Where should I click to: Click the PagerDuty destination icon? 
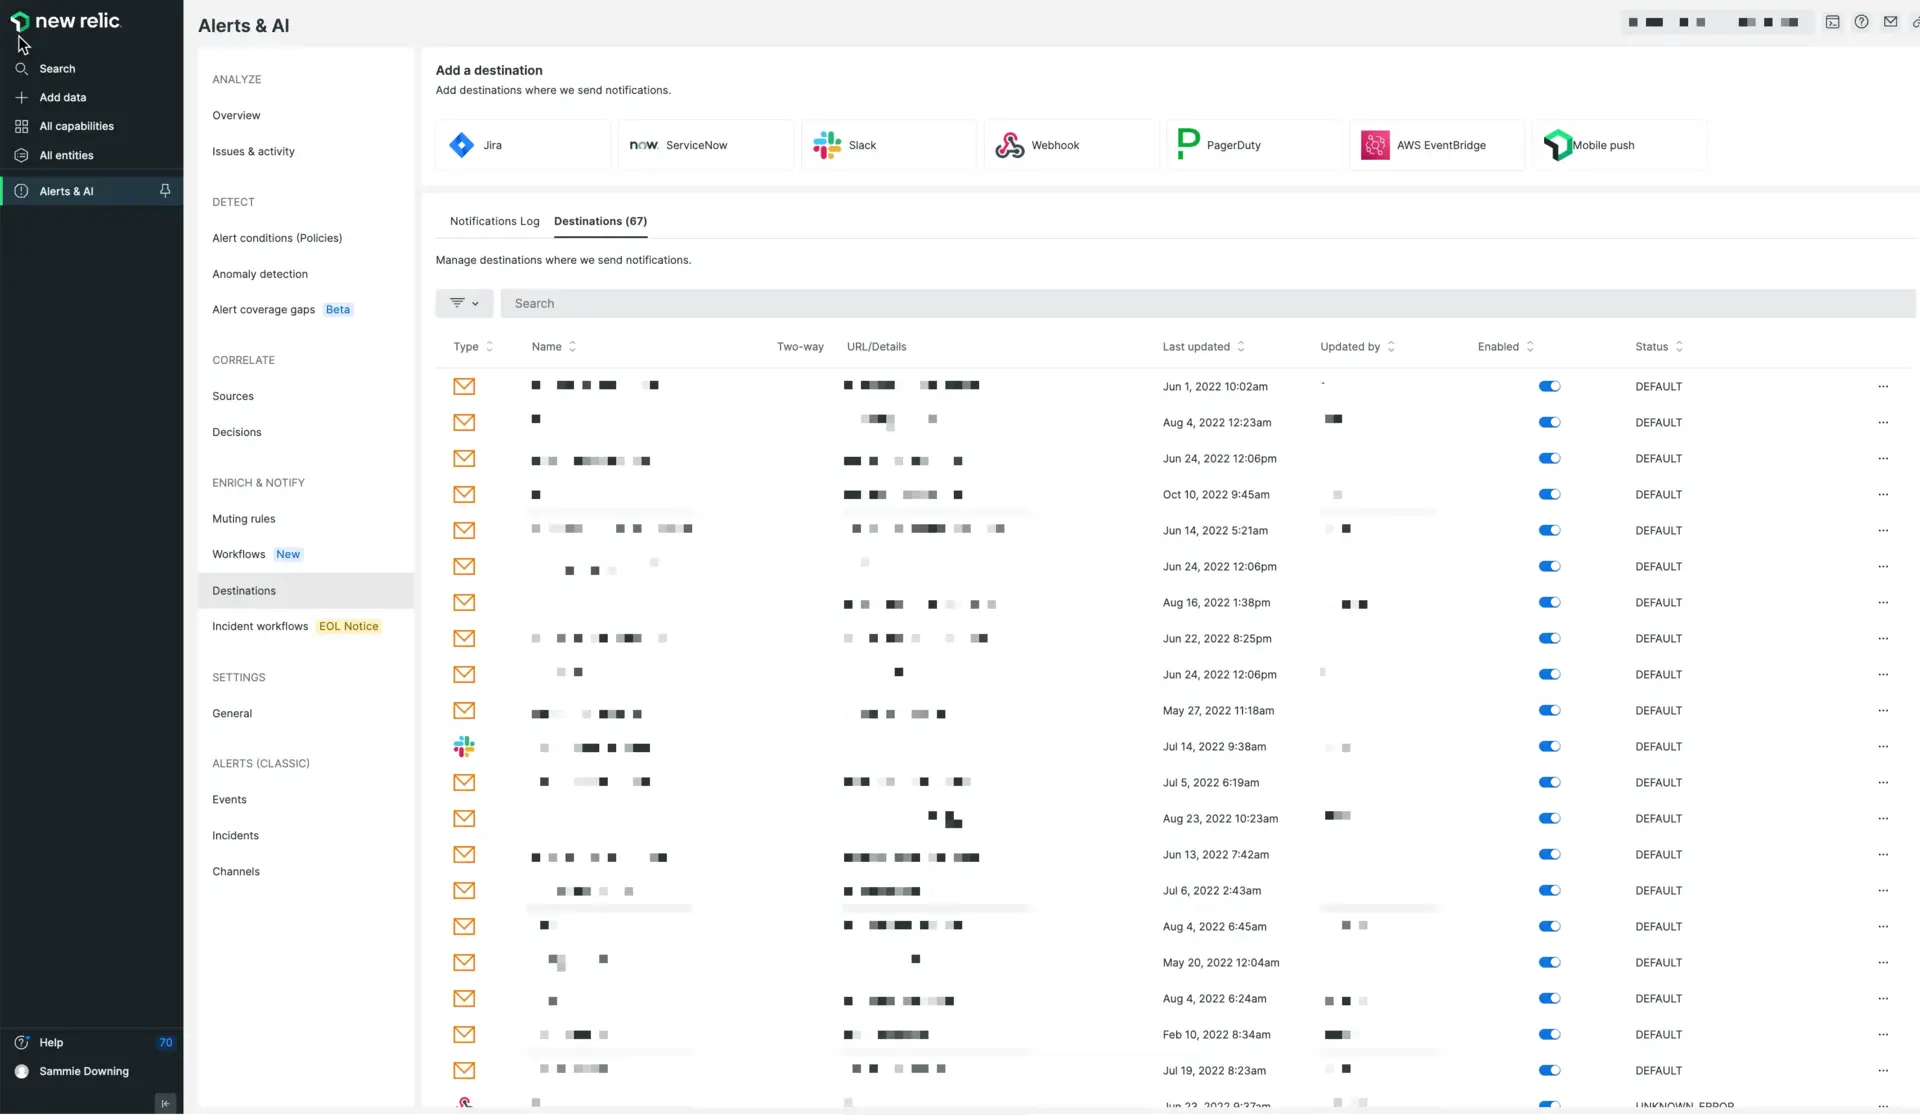(x=1189, y=145)
